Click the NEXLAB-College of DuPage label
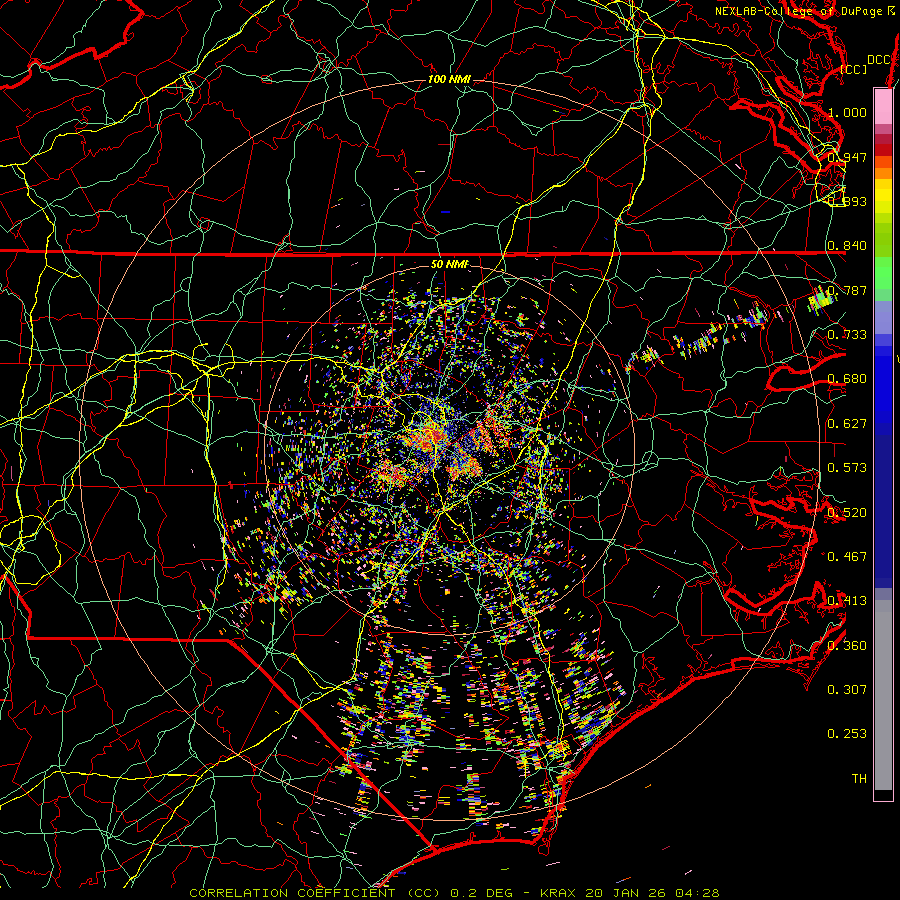900x900 pixels. pyautogui.click(x=805, y=11)
